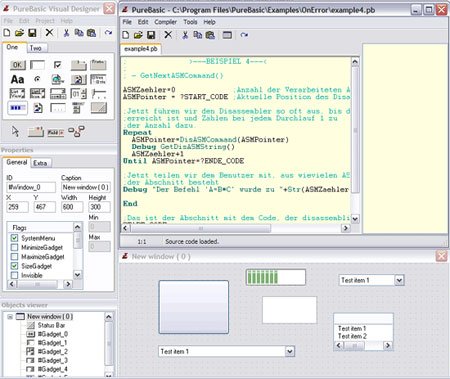This screenshot has width=450, height=379.
Task: Click the X delete icon in Visual Designer toolbar
Action: 49,33
